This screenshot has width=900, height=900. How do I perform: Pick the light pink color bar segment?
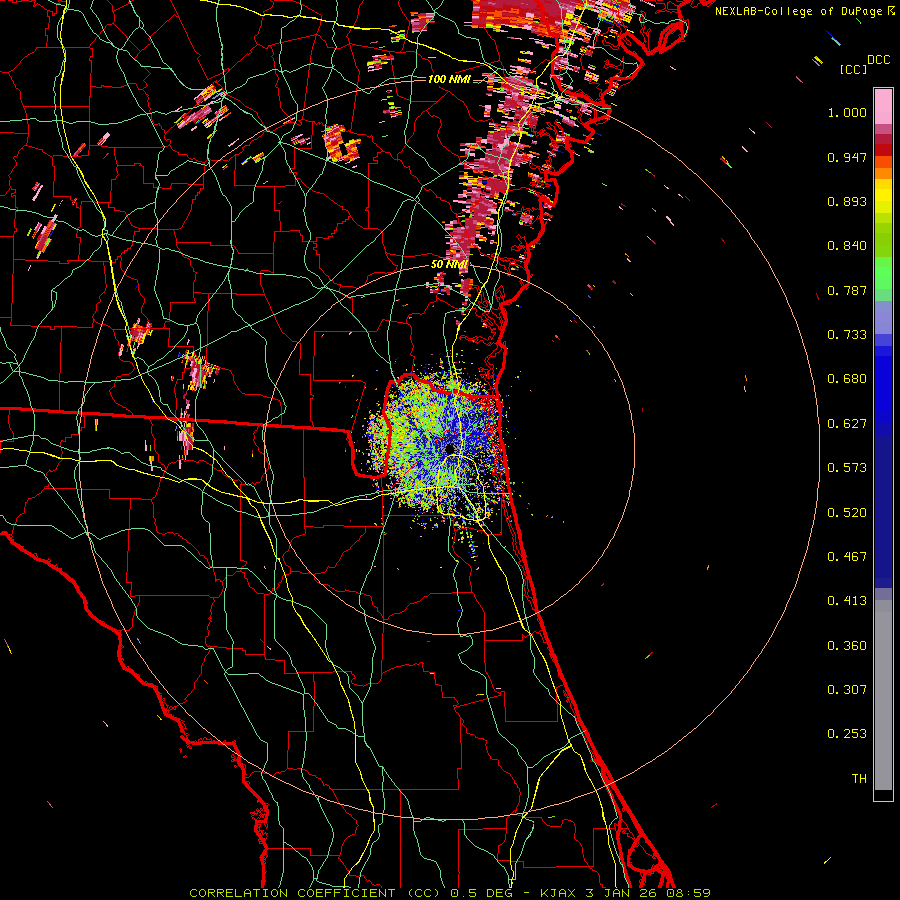883,107
